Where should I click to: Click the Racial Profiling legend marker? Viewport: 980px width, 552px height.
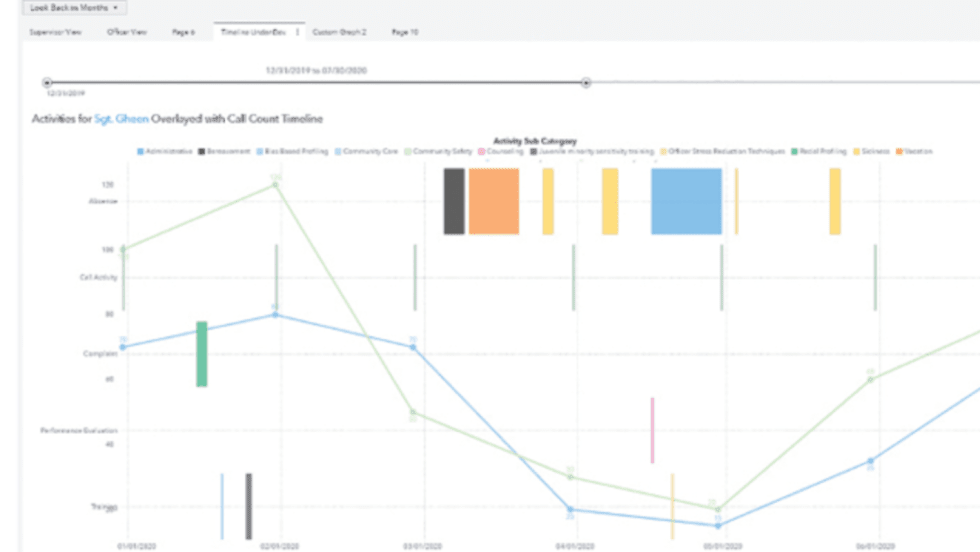(x=795, y=151)
